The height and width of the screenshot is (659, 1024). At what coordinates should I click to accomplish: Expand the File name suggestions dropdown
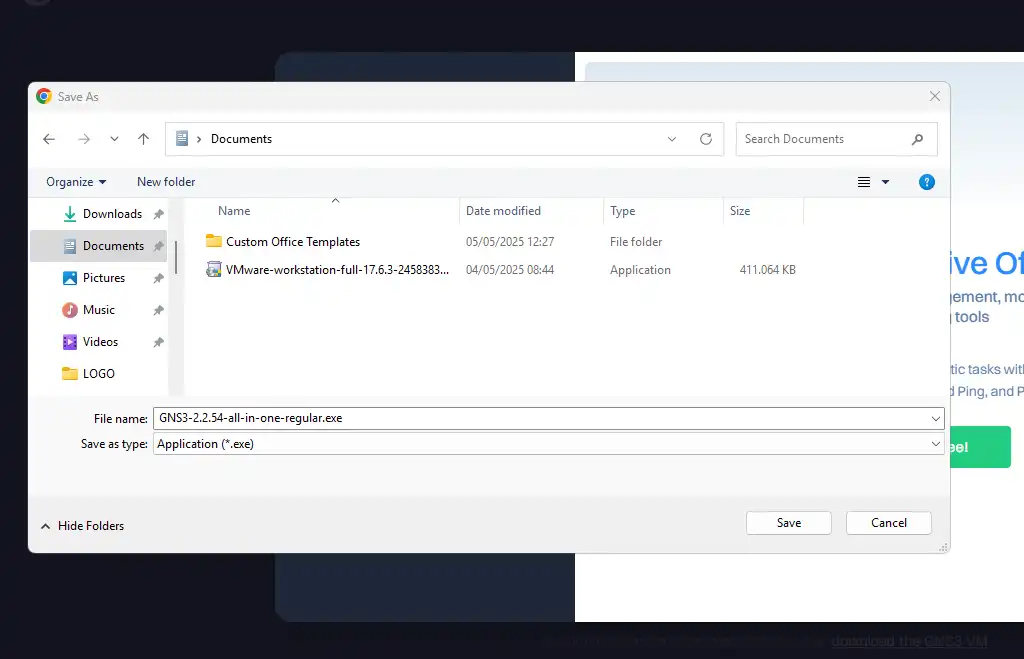935,418
